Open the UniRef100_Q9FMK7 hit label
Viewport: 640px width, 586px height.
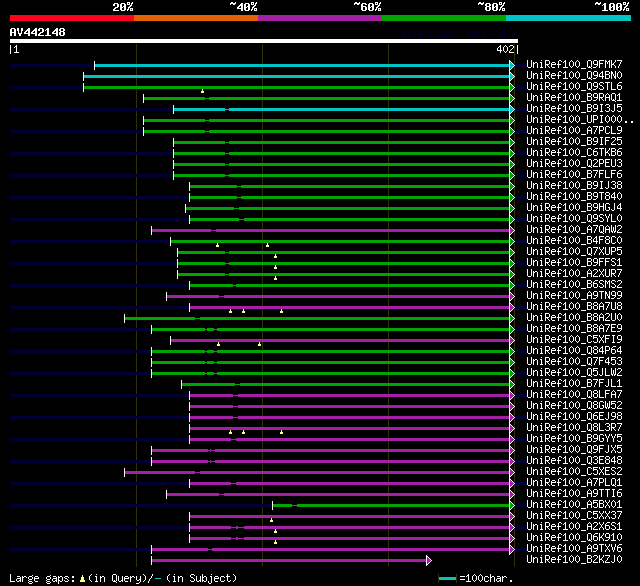coord(574,64)
